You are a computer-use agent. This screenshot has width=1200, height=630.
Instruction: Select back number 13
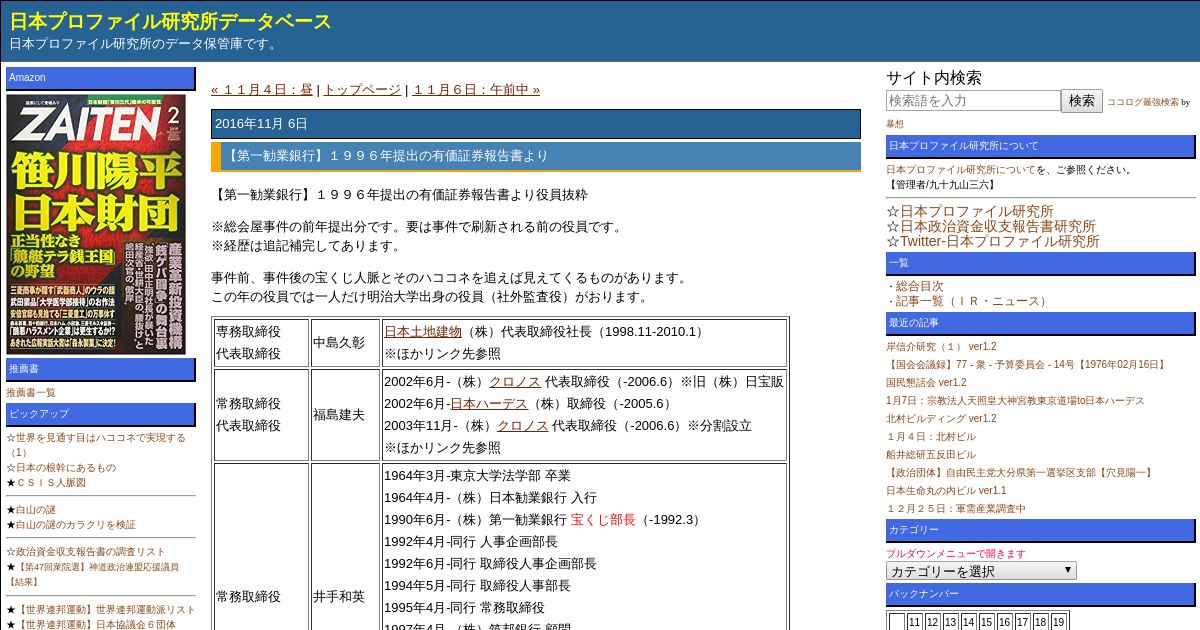tap(950, 622)
